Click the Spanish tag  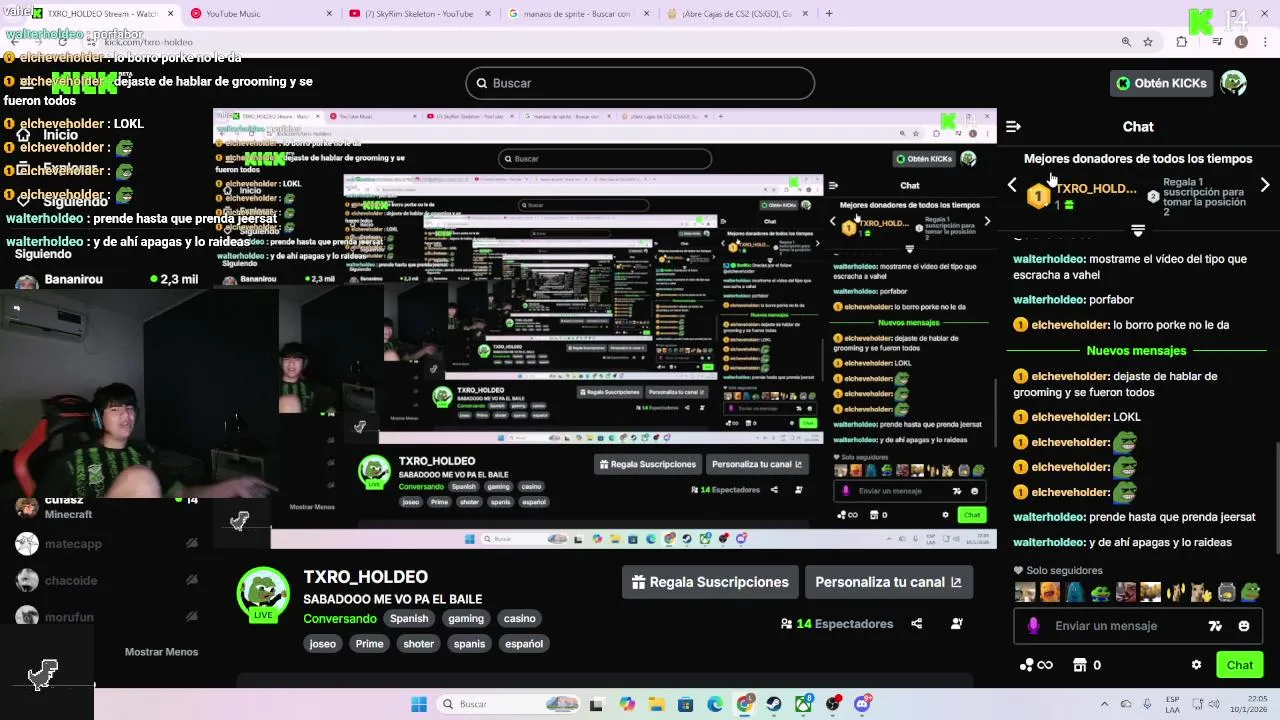click(x=409, y=619)
